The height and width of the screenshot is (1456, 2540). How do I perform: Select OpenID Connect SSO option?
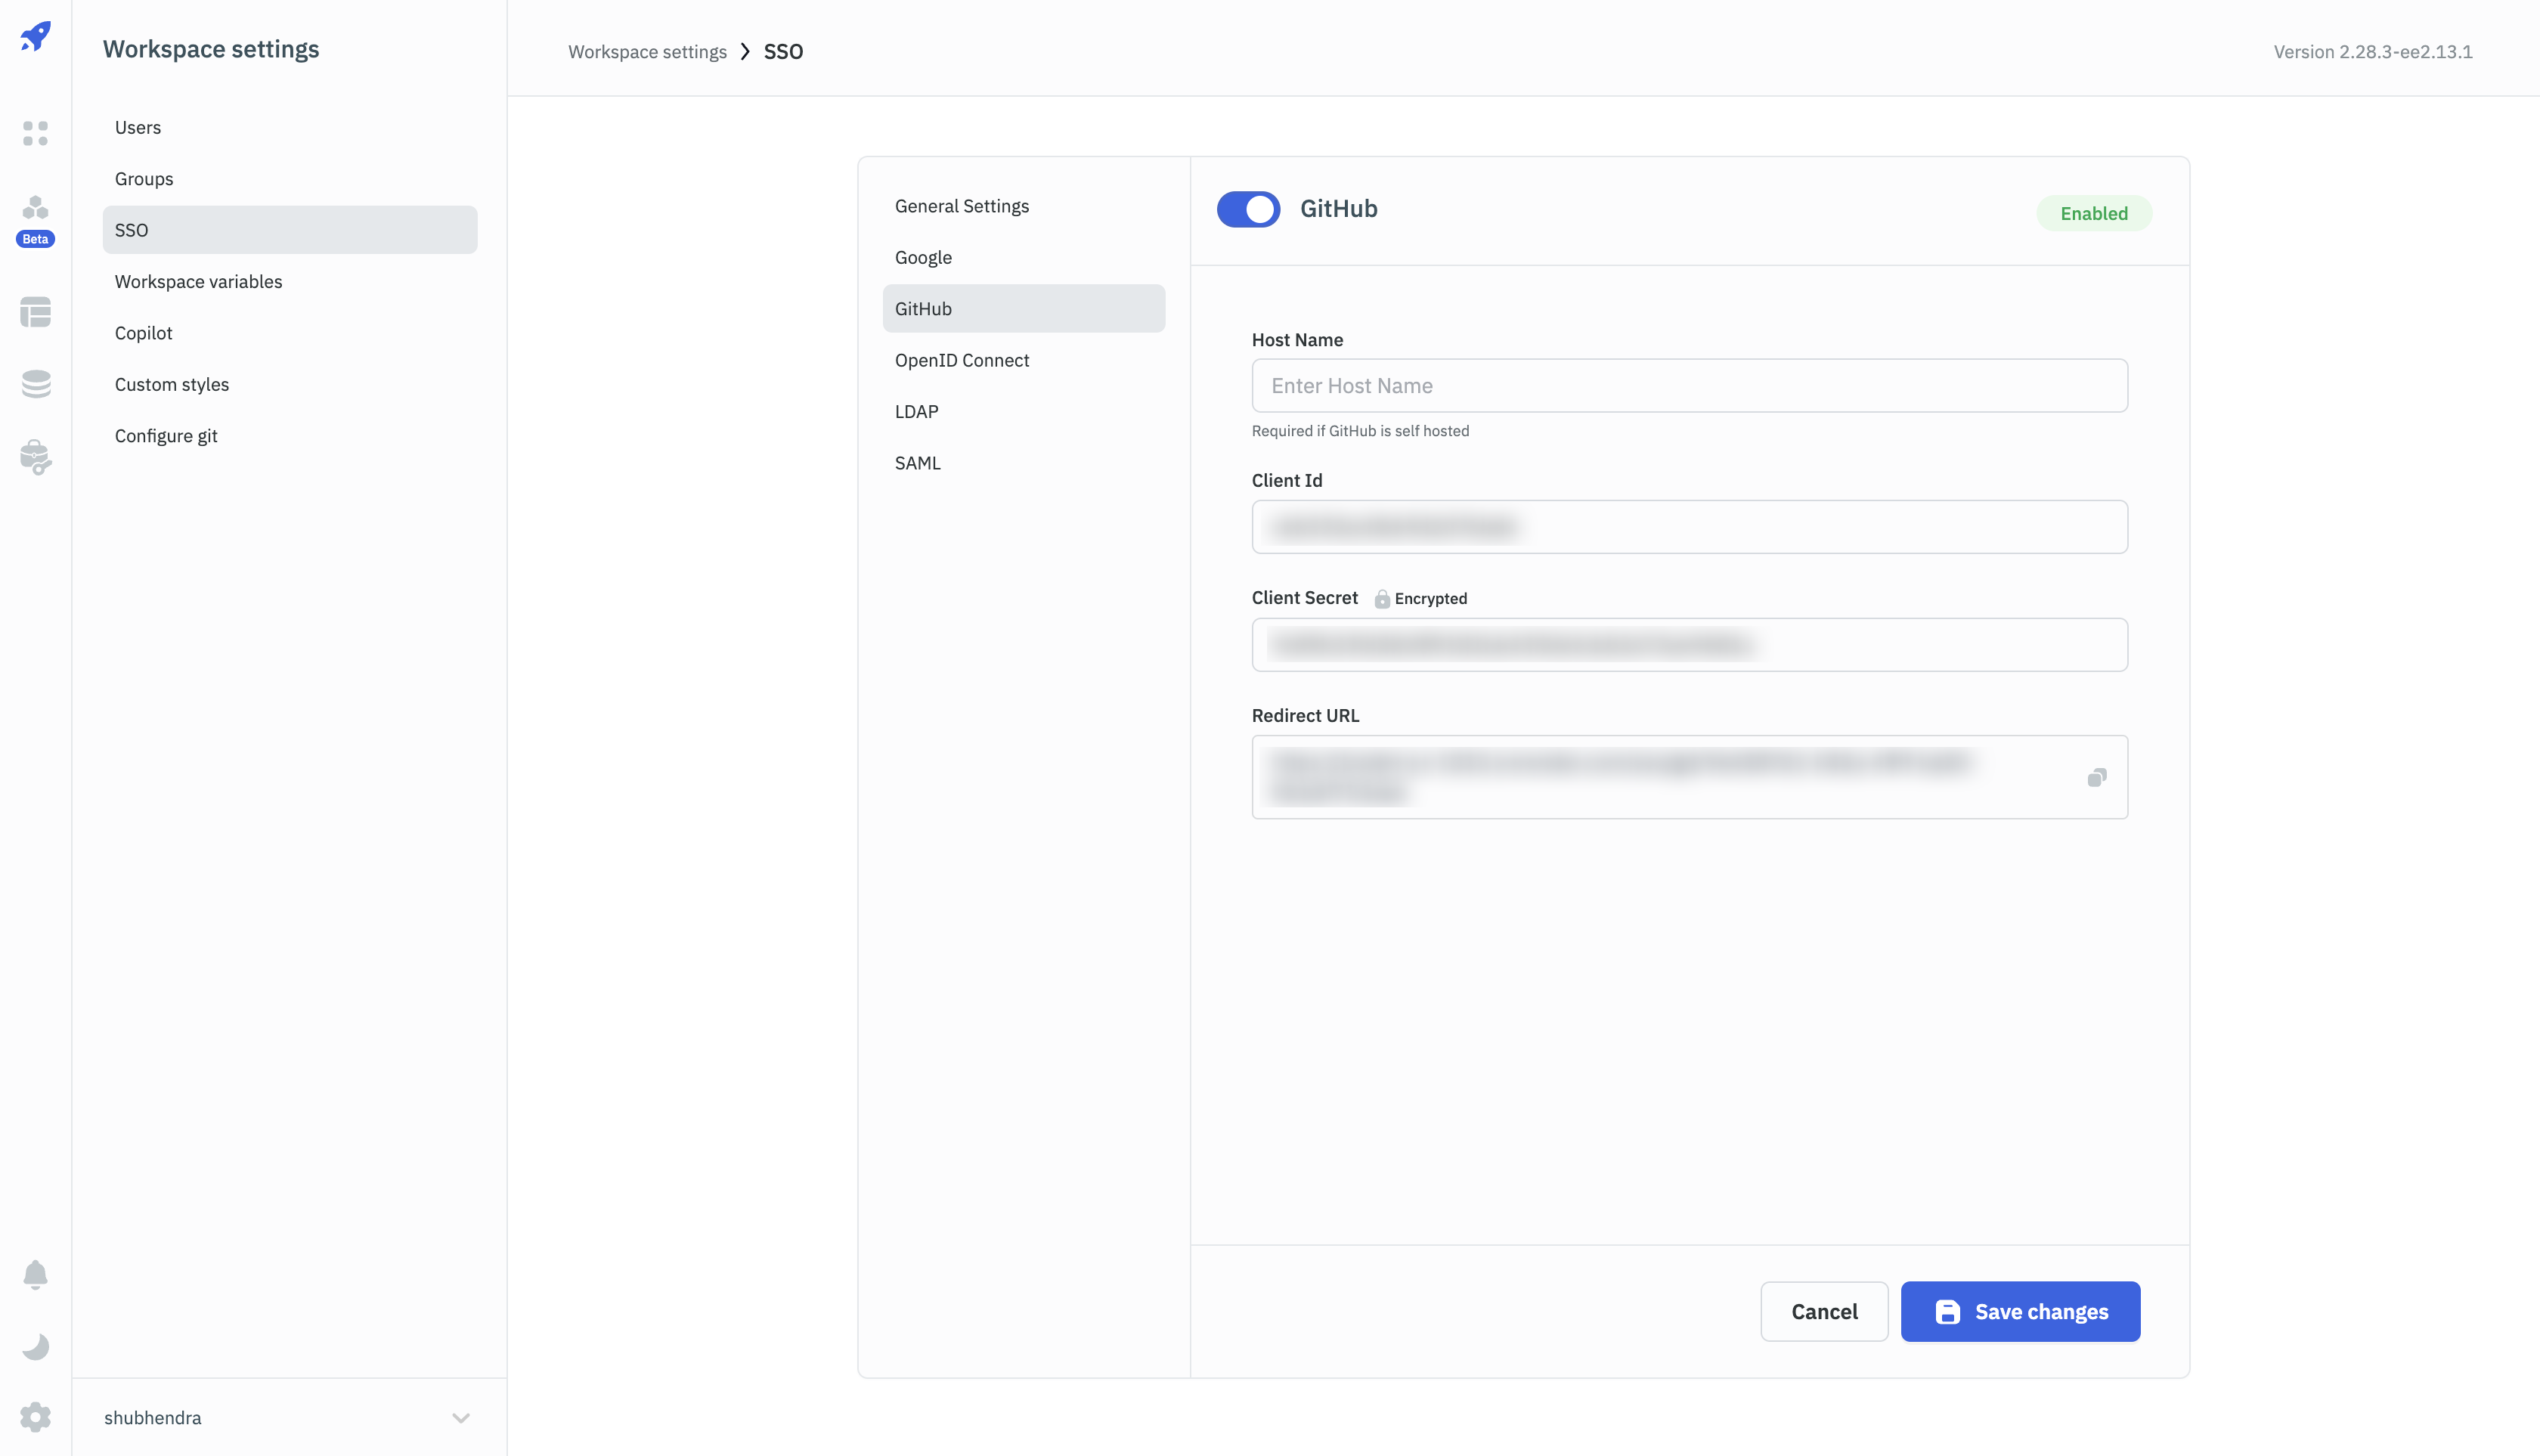961,360
